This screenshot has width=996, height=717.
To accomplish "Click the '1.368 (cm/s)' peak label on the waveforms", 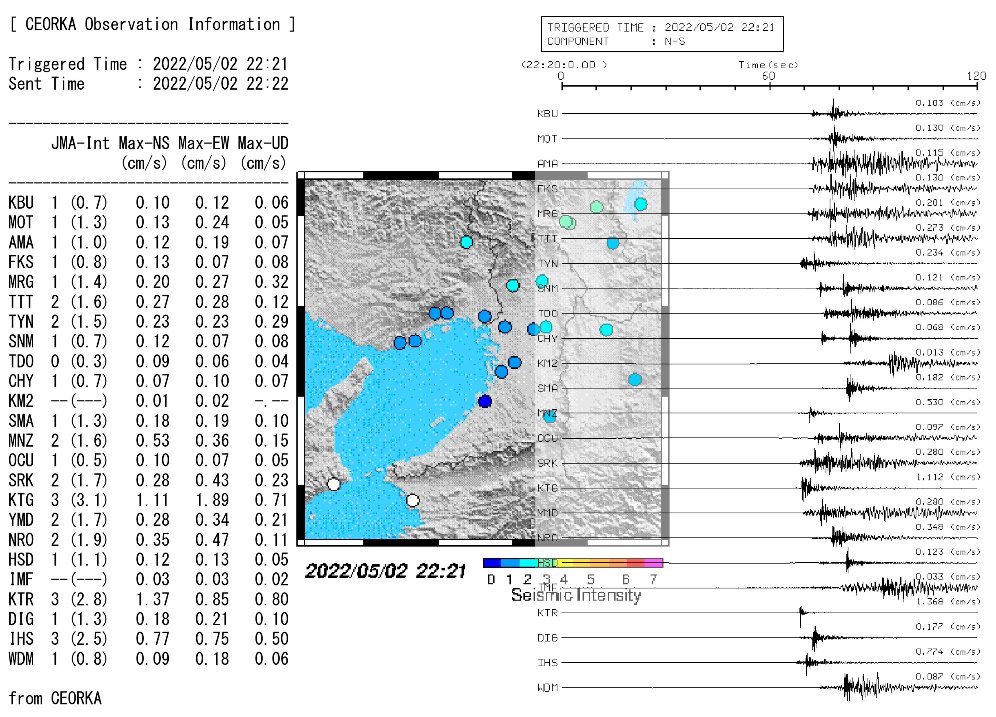I will pyautogui.click(x=948, y=601).
